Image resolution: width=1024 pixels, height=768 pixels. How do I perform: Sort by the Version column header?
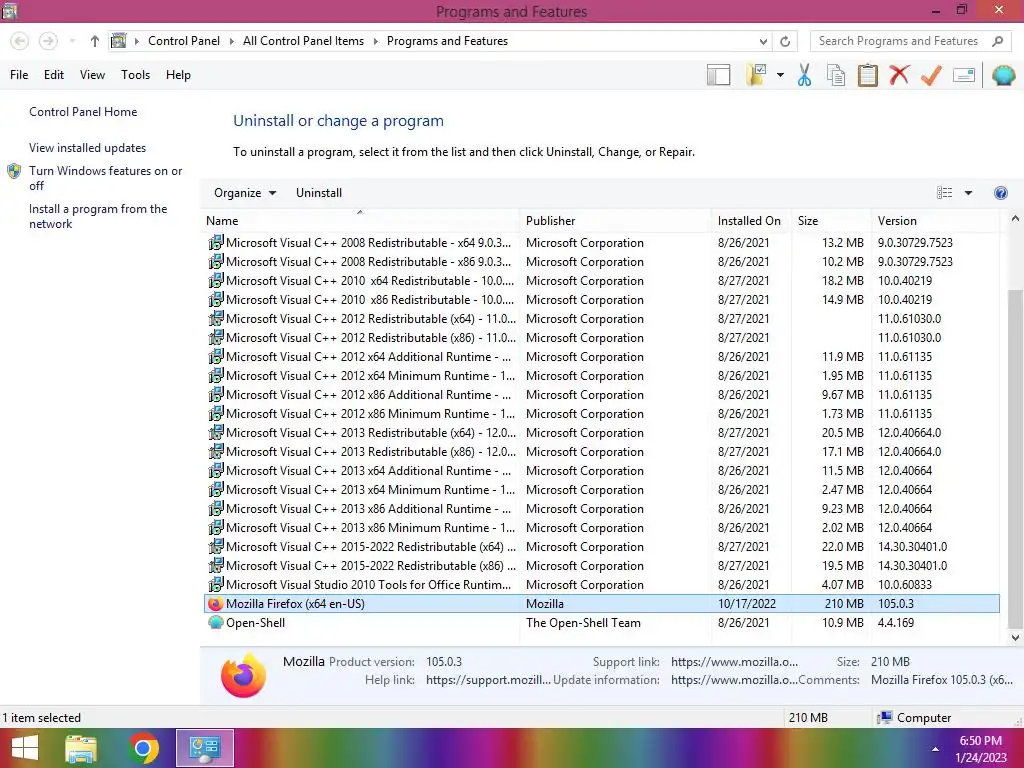[x=935, y=221]
